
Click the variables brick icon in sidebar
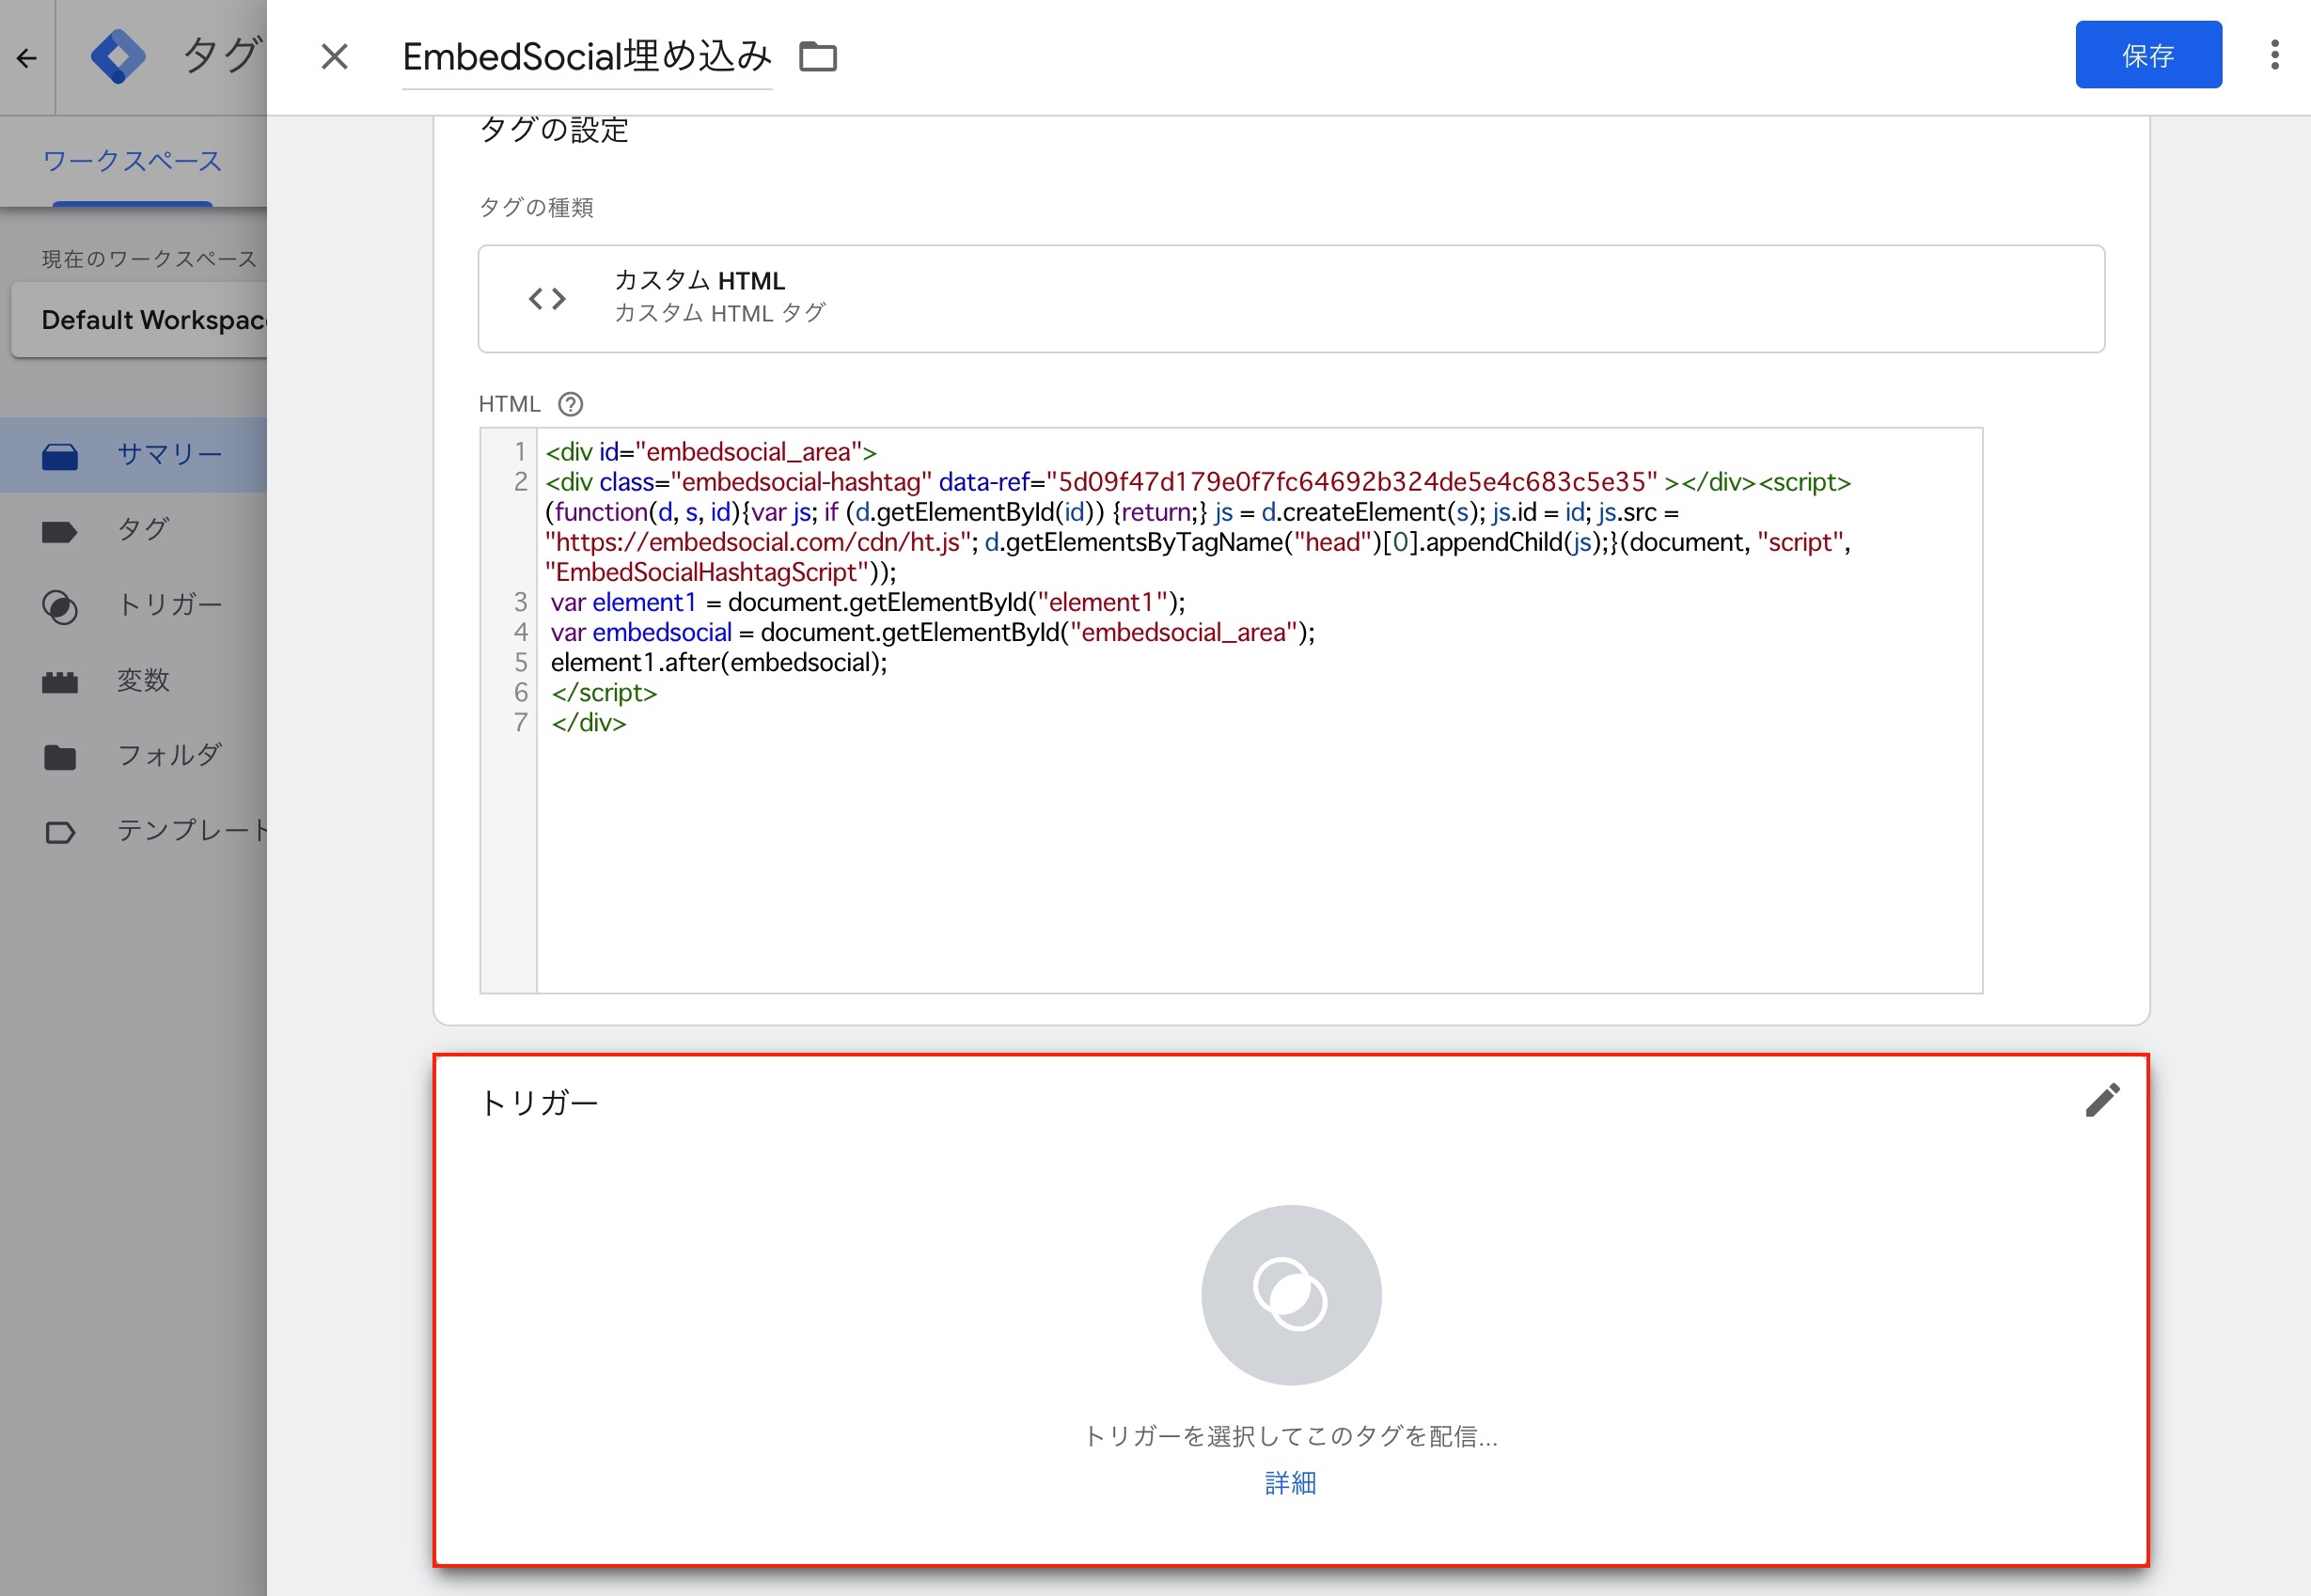[x=60, y=682]
